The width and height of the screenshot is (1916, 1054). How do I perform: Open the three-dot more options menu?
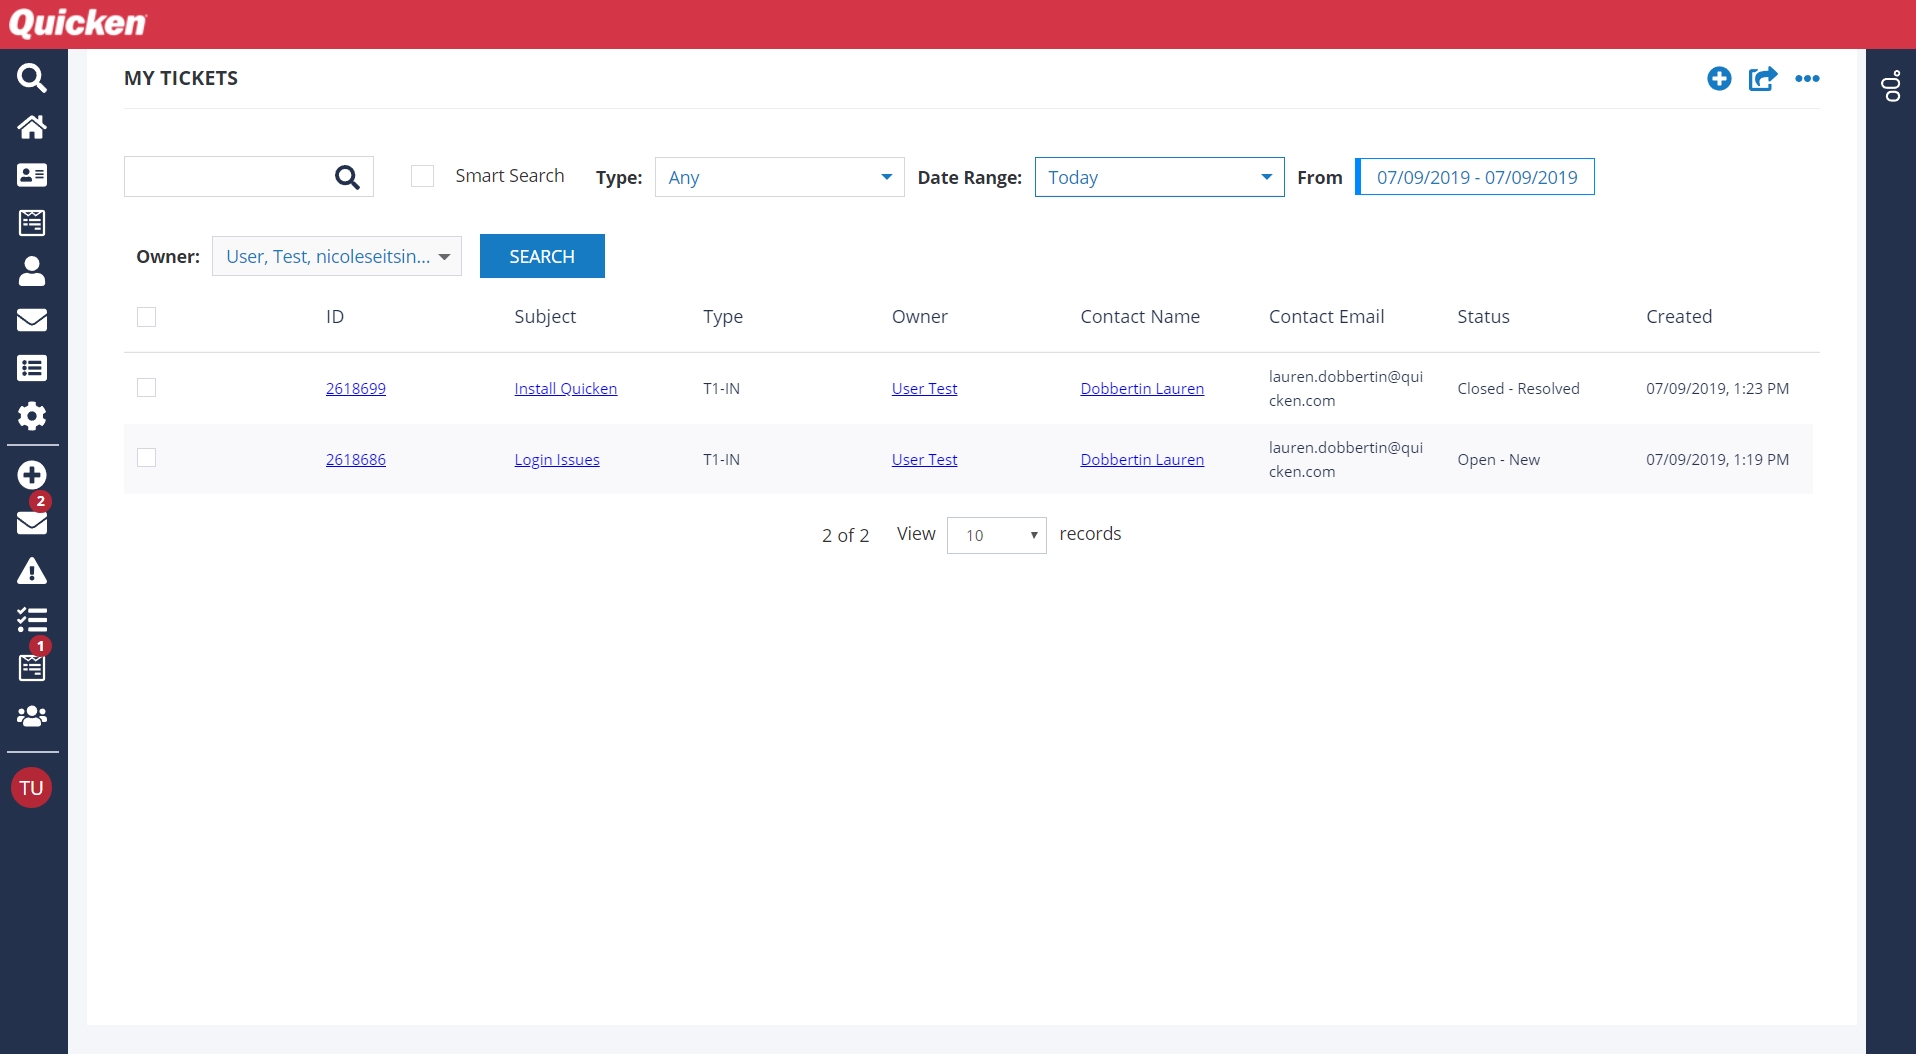pos(1807,79)
